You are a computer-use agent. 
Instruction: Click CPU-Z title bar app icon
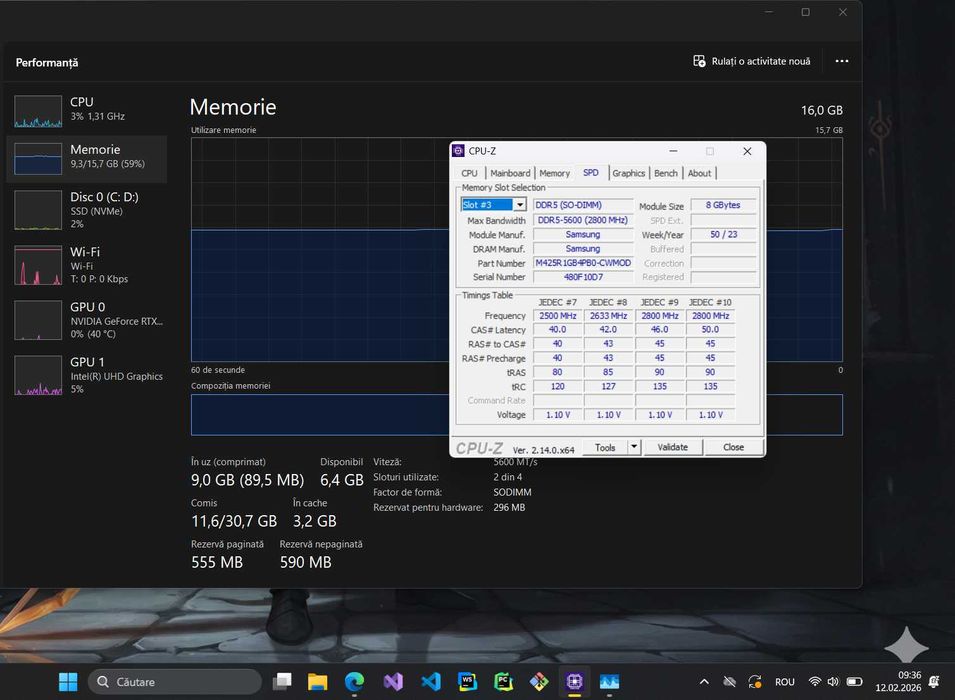click(459, 150)
